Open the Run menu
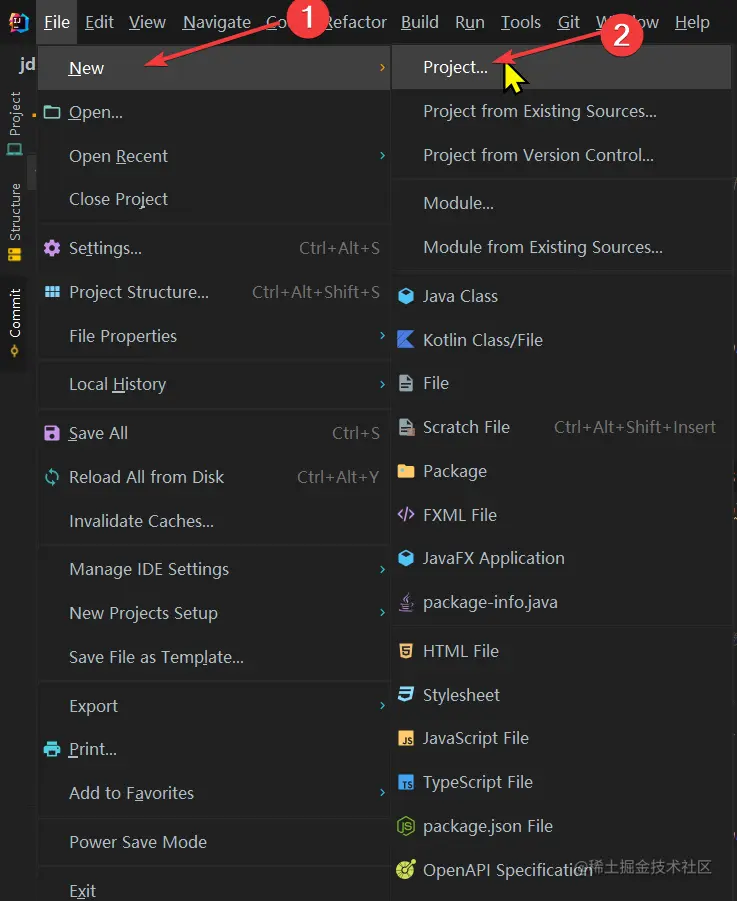The width and height of the screenshot is (737, 901). (470, 22)
